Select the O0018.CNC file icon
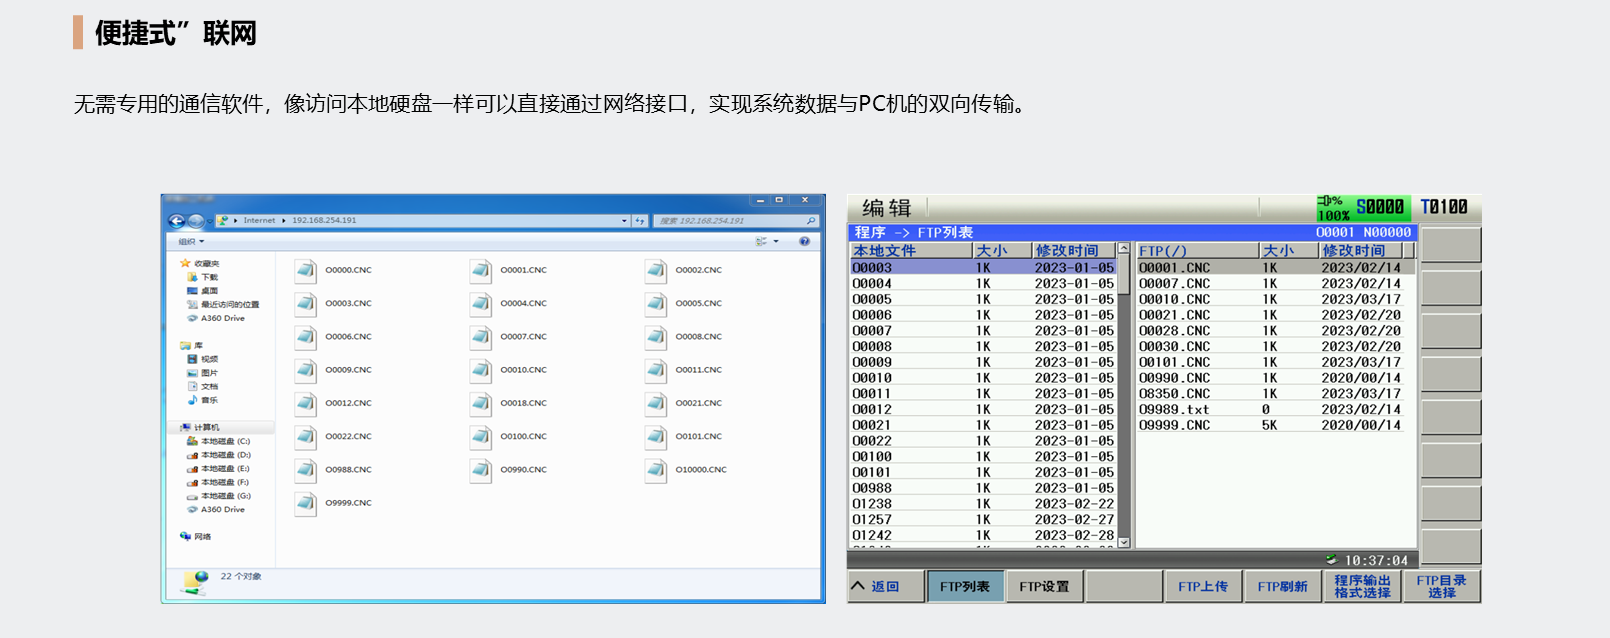The width and height of the screenshot is (1610, 638). [481, 403]
